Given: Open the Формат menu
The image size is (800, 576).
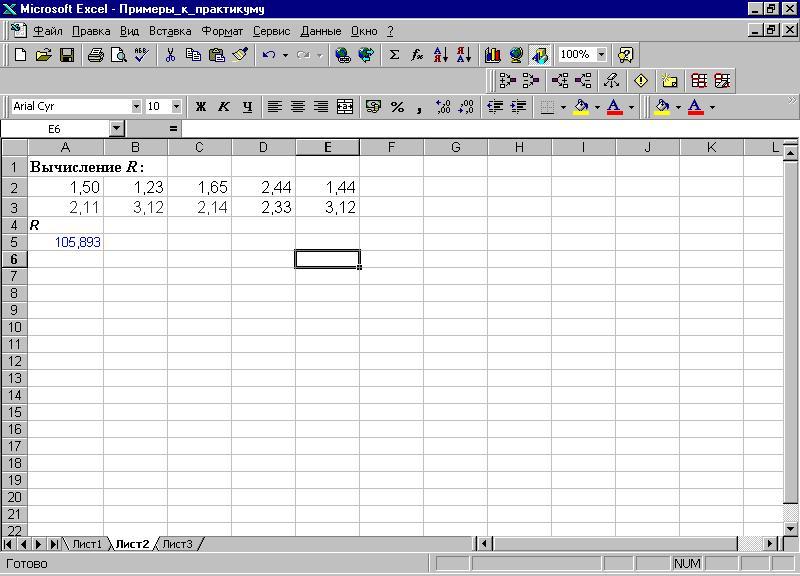Looking at the screenshot, I should (x=222, y=31).
